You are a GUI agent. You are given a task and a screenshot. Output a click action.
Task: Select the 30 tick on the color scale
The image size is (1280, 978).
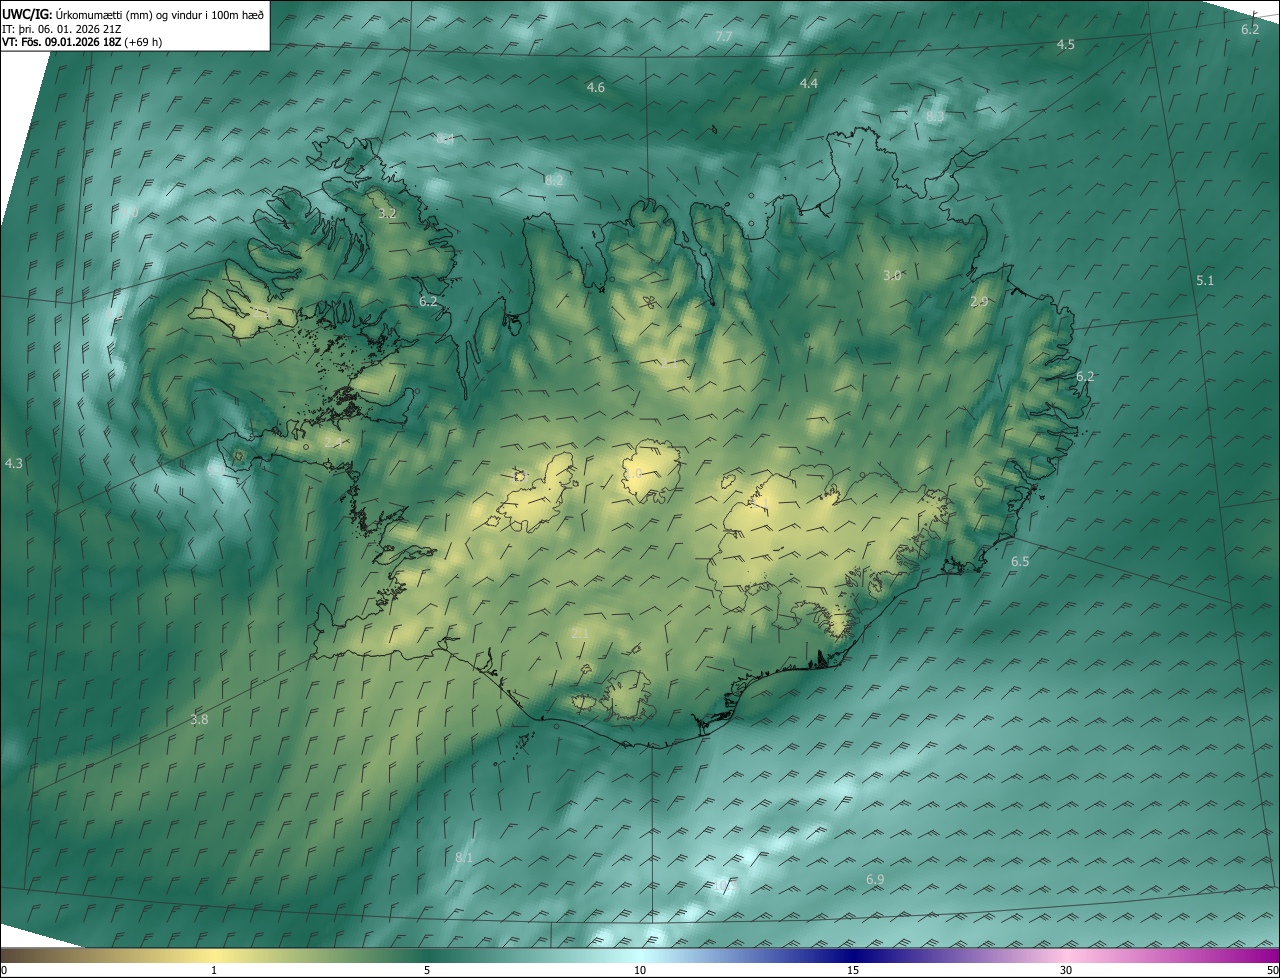point(1066,971)
